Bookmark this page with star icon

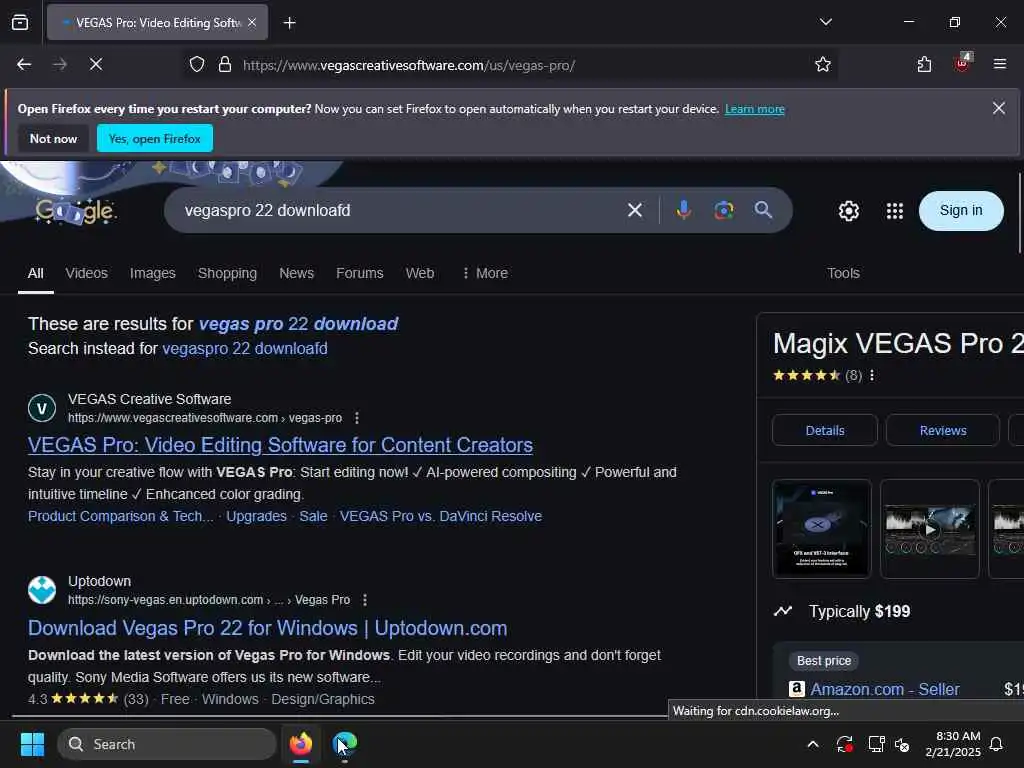tap(823, 65)
